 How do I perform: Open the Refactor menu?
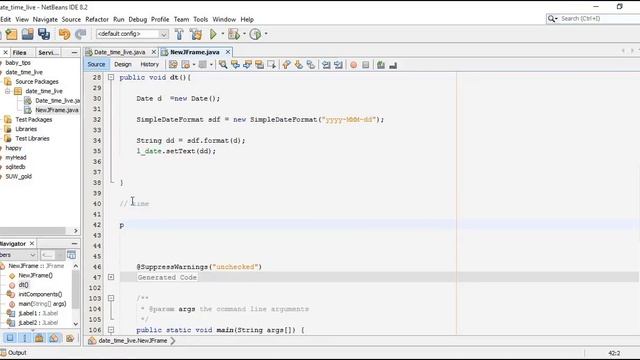click(97, 19)
